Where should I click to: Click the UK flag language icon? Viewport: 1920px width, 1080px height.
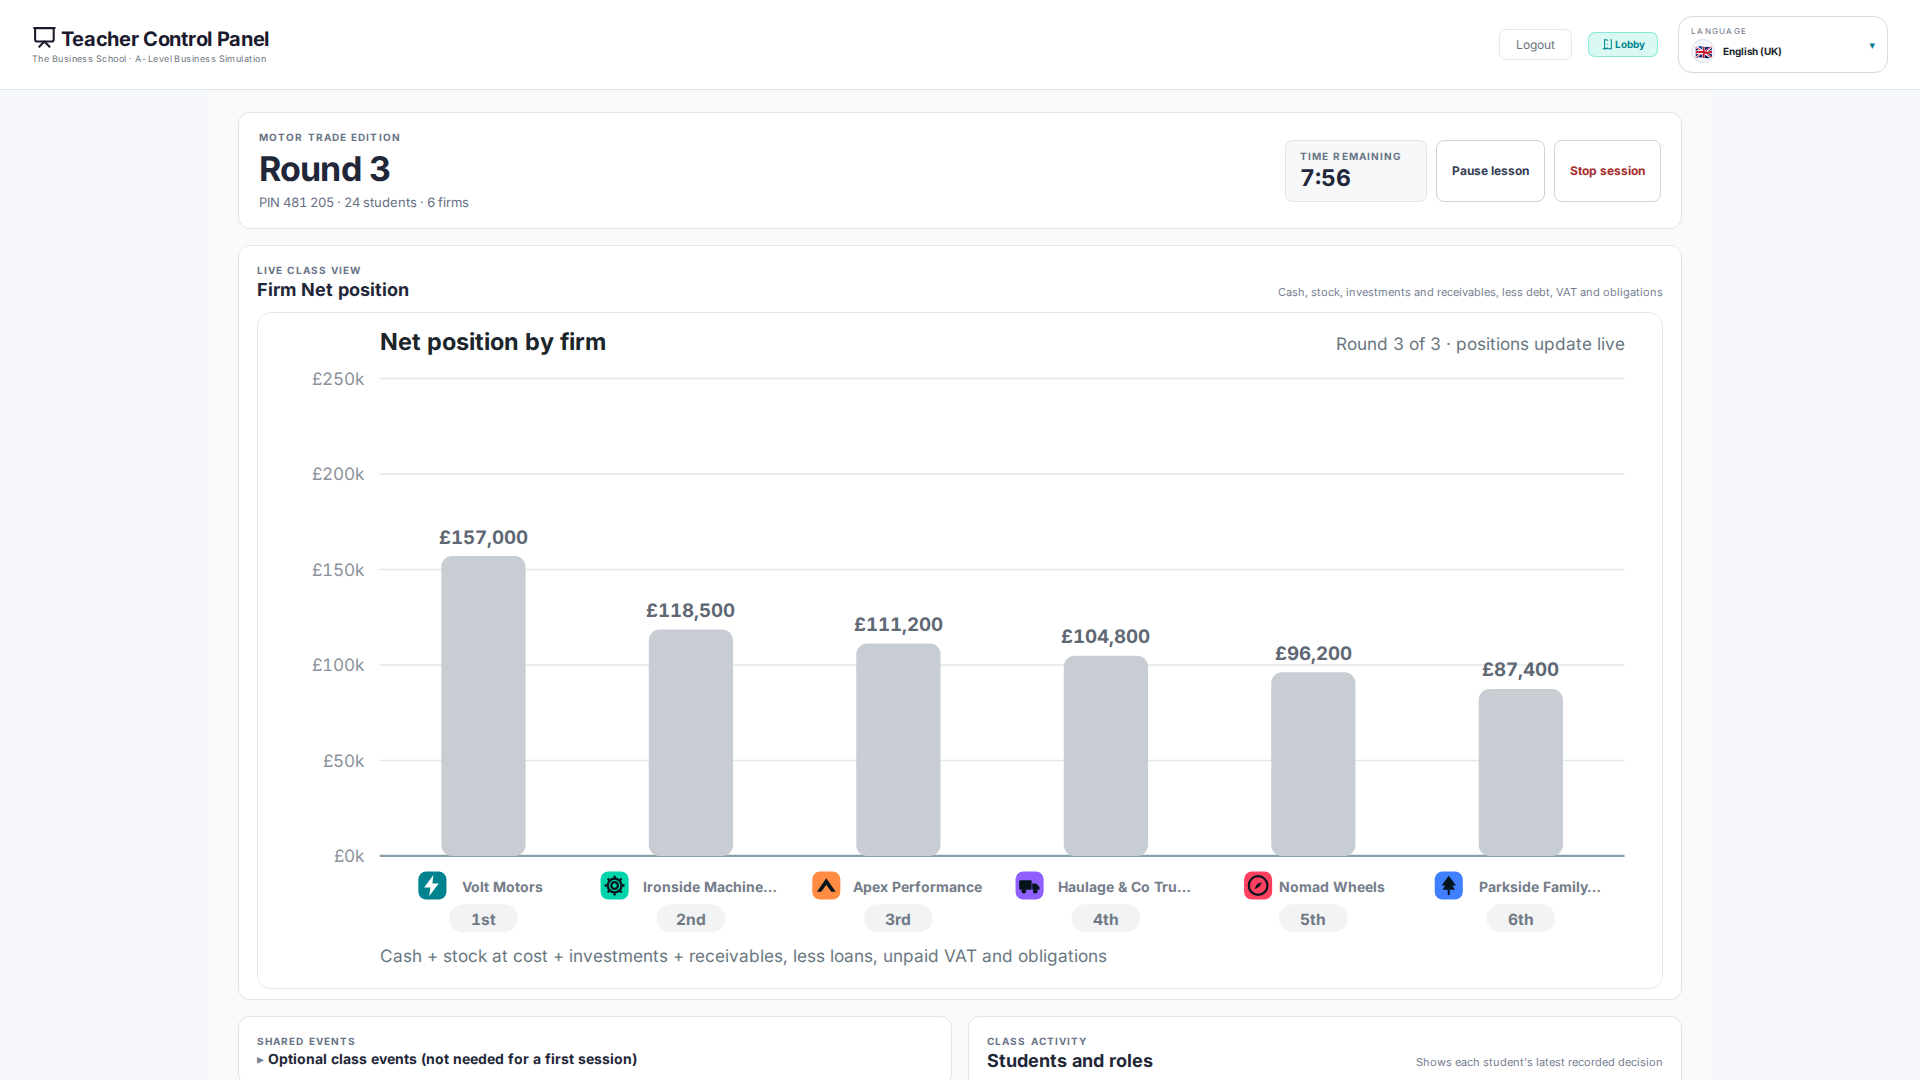(x=1704, y=52)
